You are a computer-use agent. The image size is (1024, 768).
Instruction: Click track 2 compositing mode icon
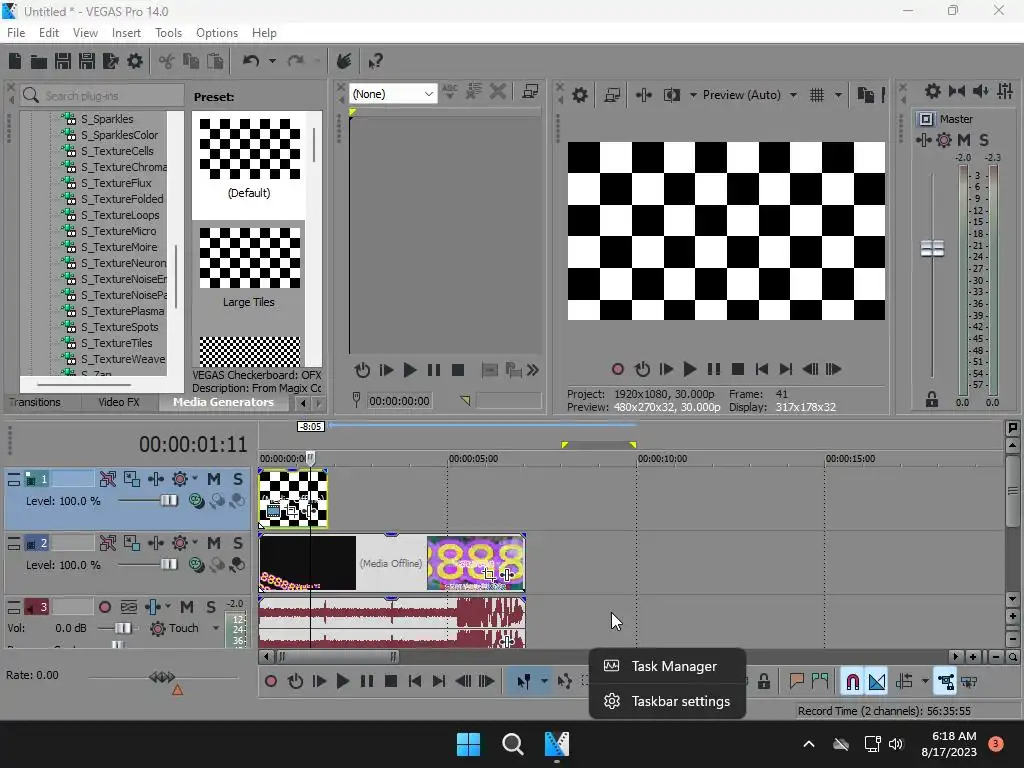pos(195,564)
